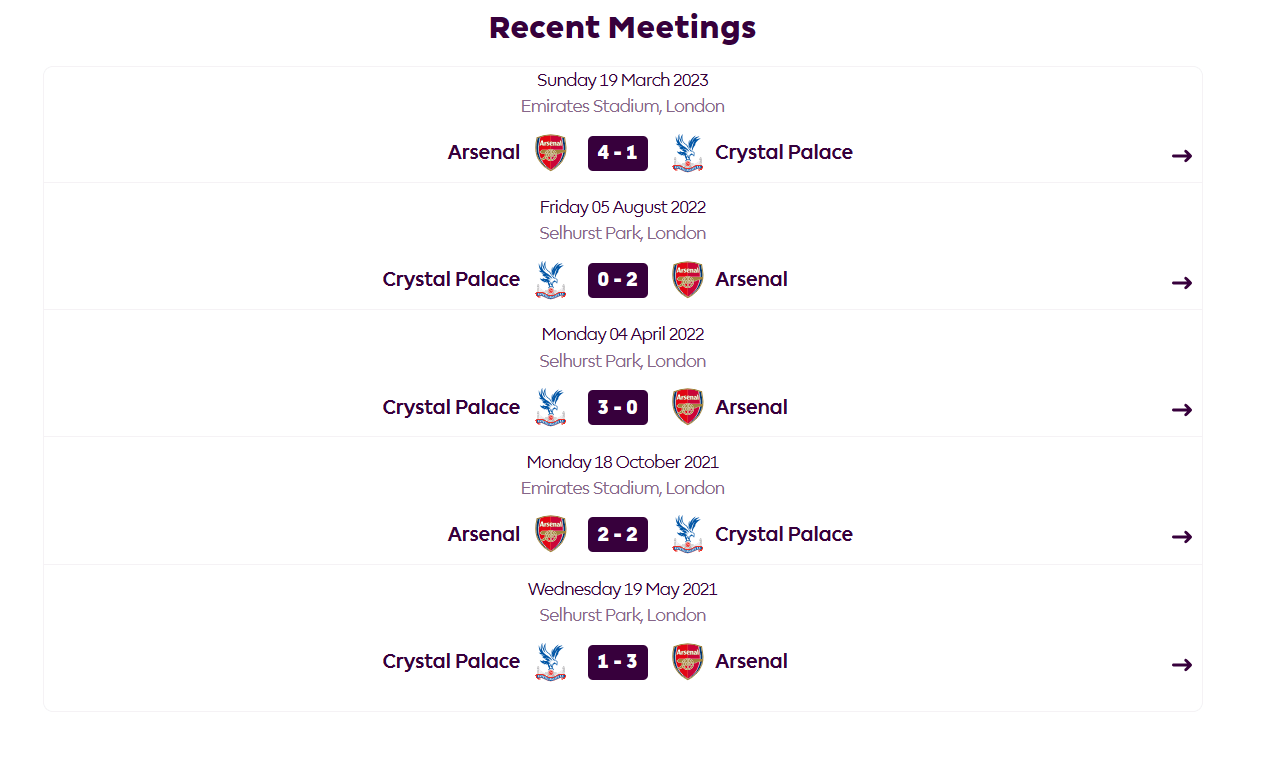Click Crystal Palace crest in the 1 - 3 match
Image resolution: width=1262 pixels, height=771 pixels.
click(x=551, y=662)
